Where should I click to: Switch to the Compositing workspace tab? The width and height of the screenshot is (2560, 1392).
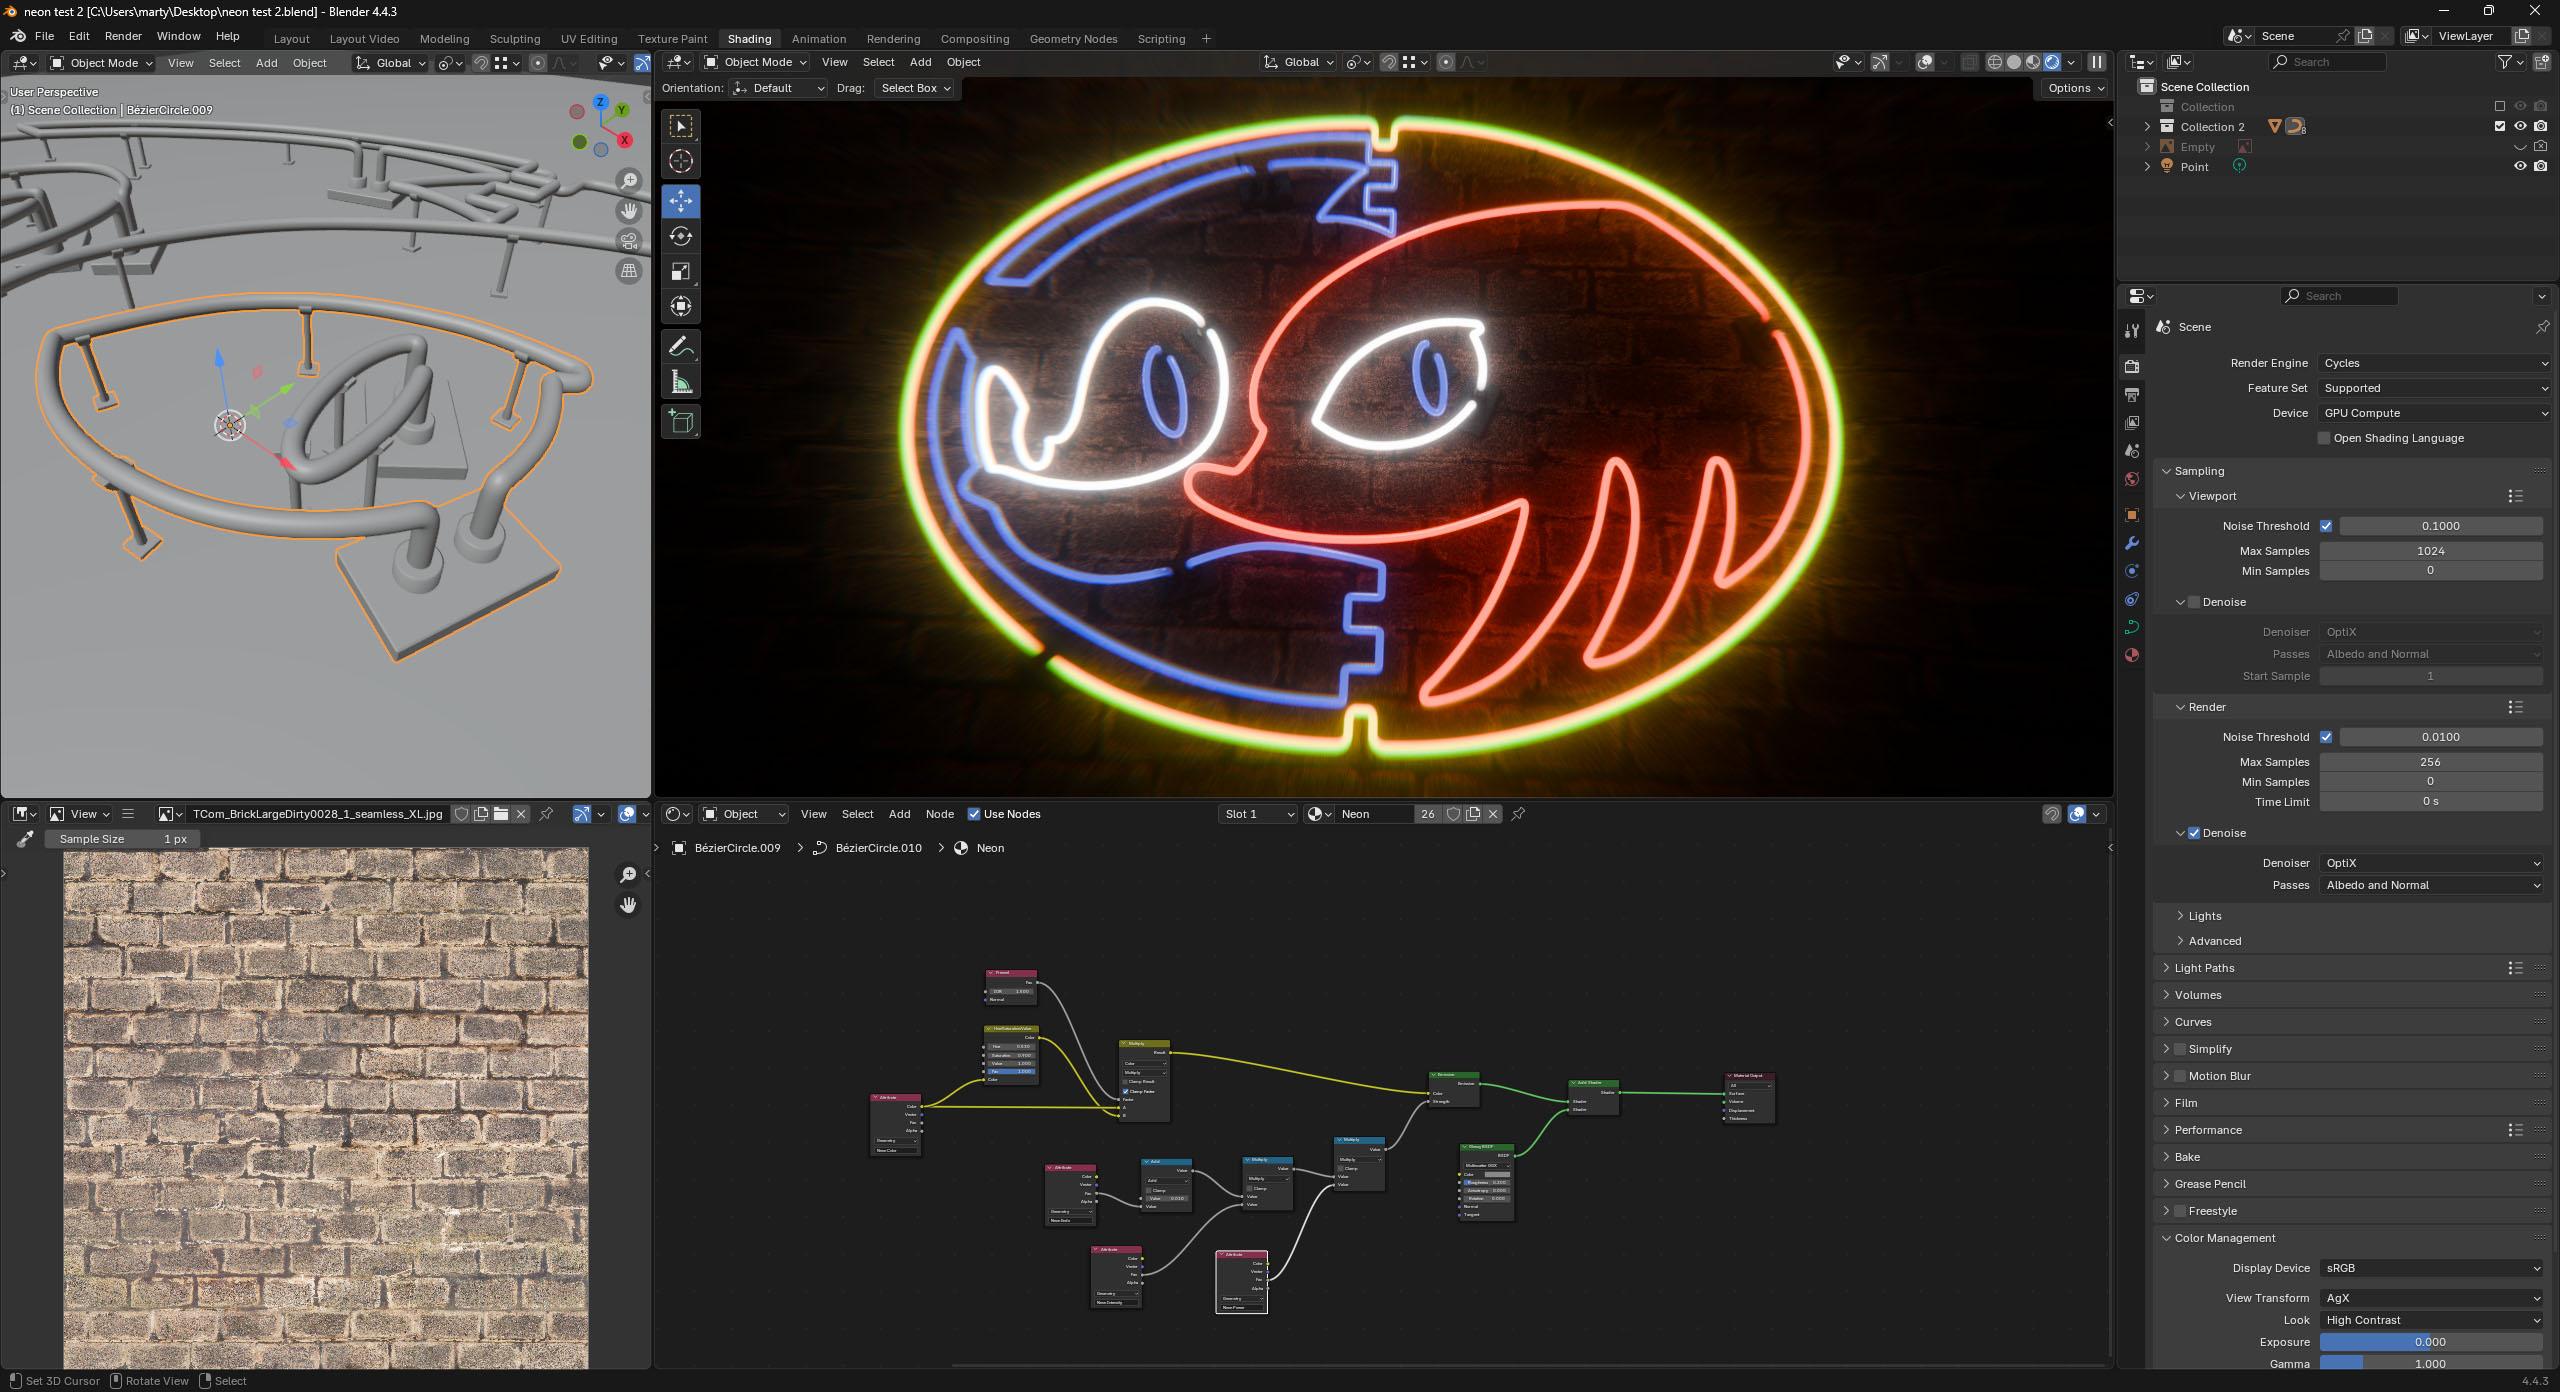(x=974, y=39)
